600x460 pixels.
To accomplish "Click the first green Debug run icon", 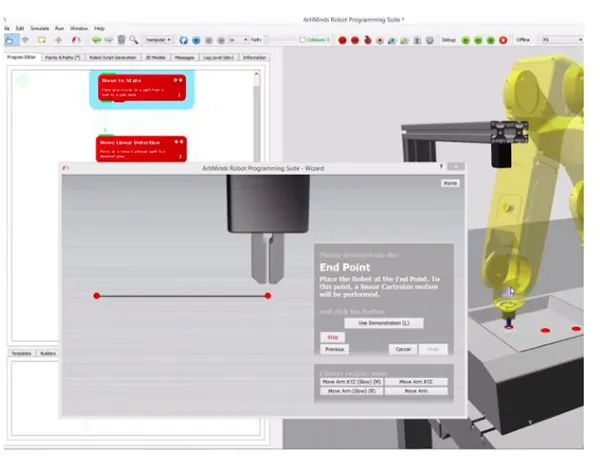I will pyautogui.click(x=466, y=40).
